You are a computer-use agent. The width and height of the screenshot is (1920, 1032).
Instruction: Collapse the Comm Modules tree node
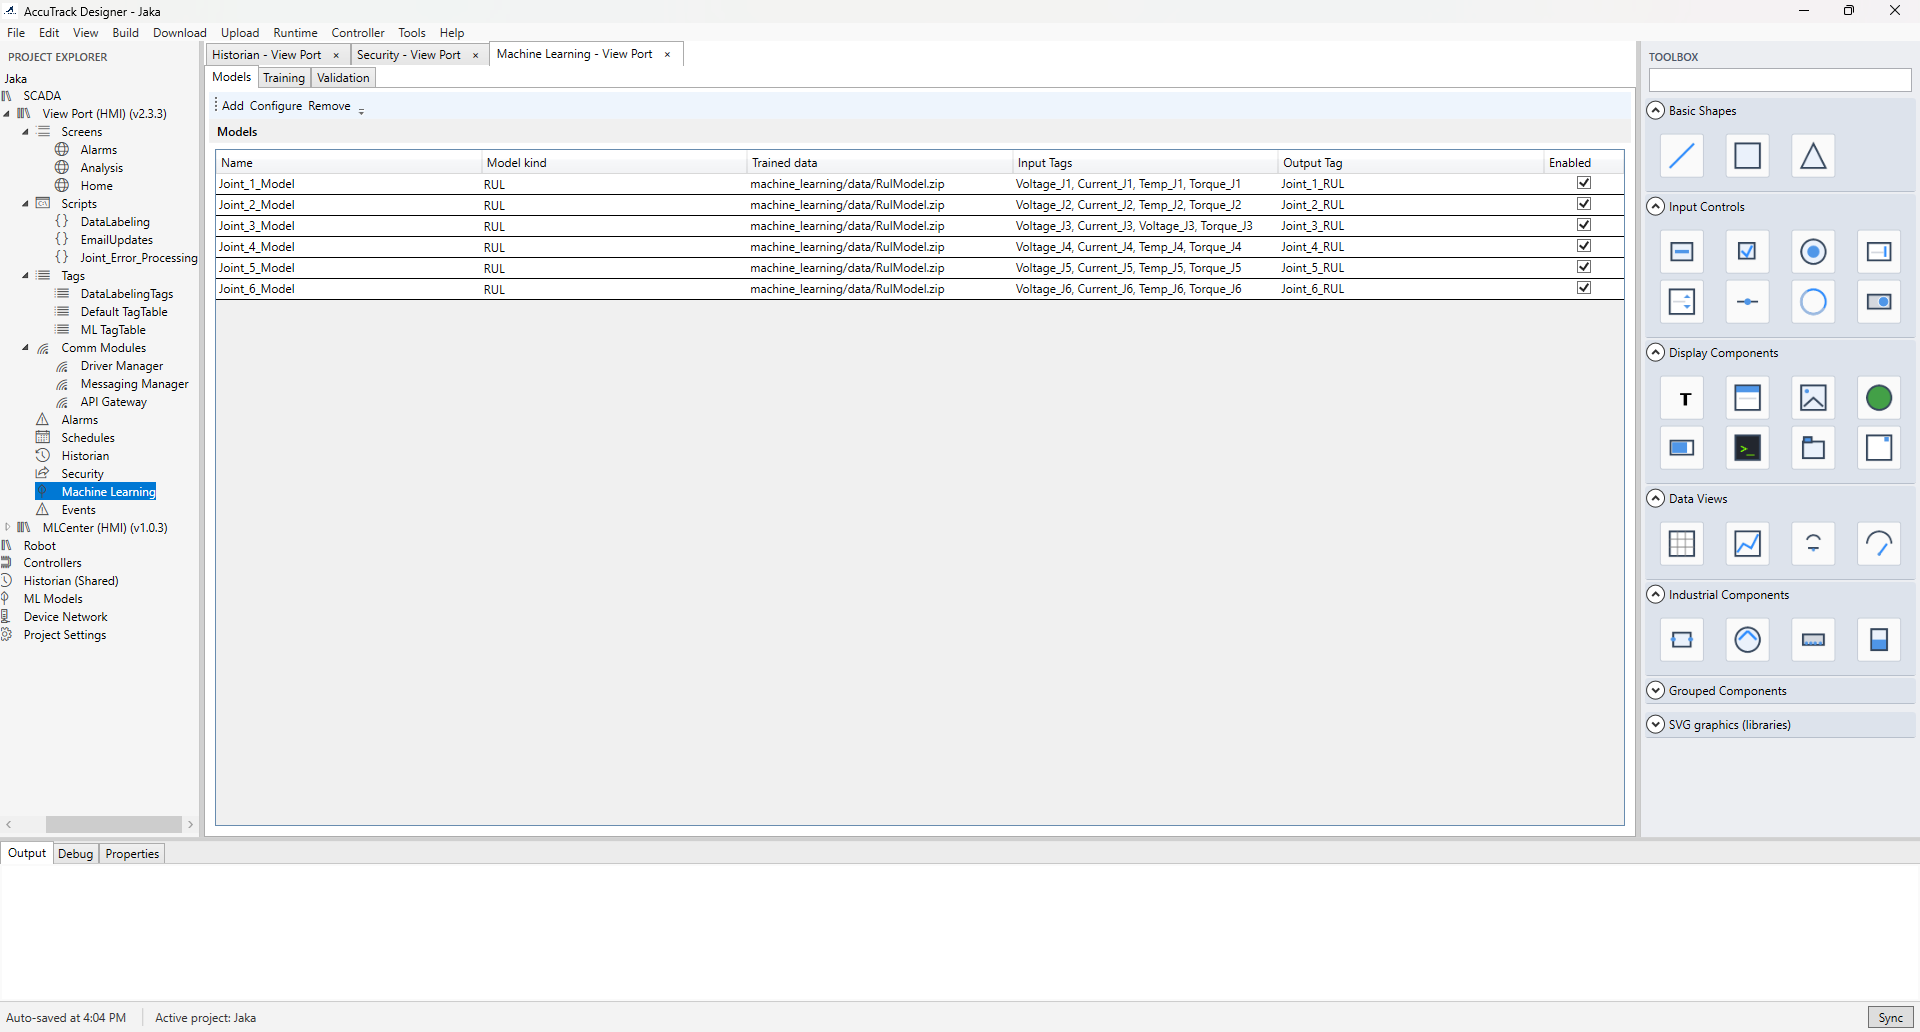point(25,348)
